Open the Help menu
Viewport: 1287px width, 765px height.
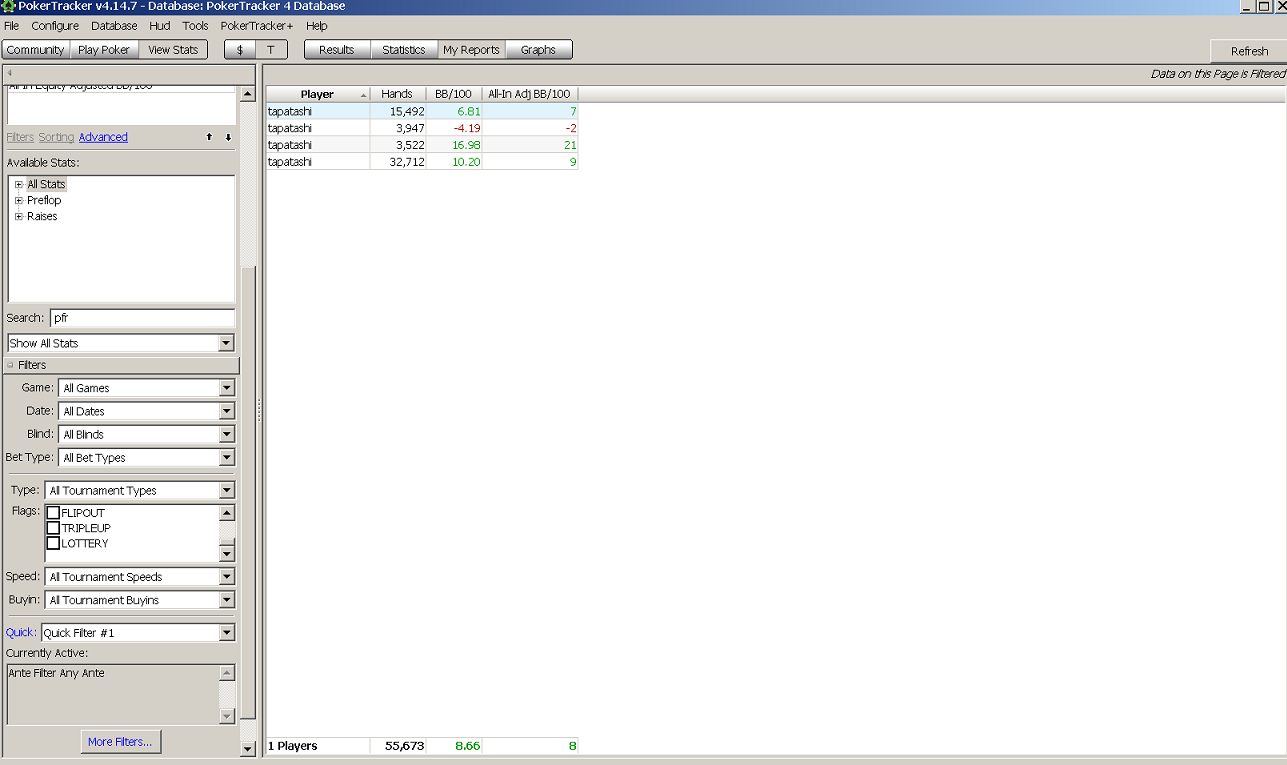point(317,26)
